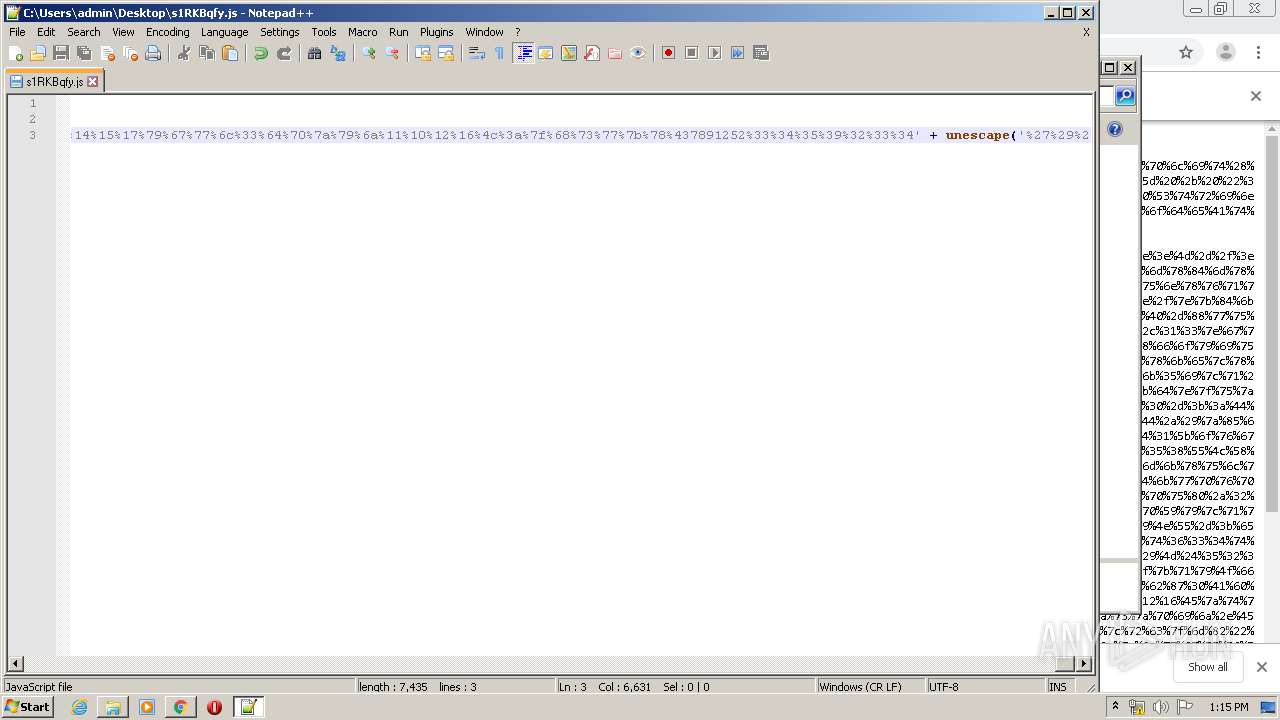Click the Copy toolbar icon
This screenshot has width=1280, height=720.
[207, 53]
